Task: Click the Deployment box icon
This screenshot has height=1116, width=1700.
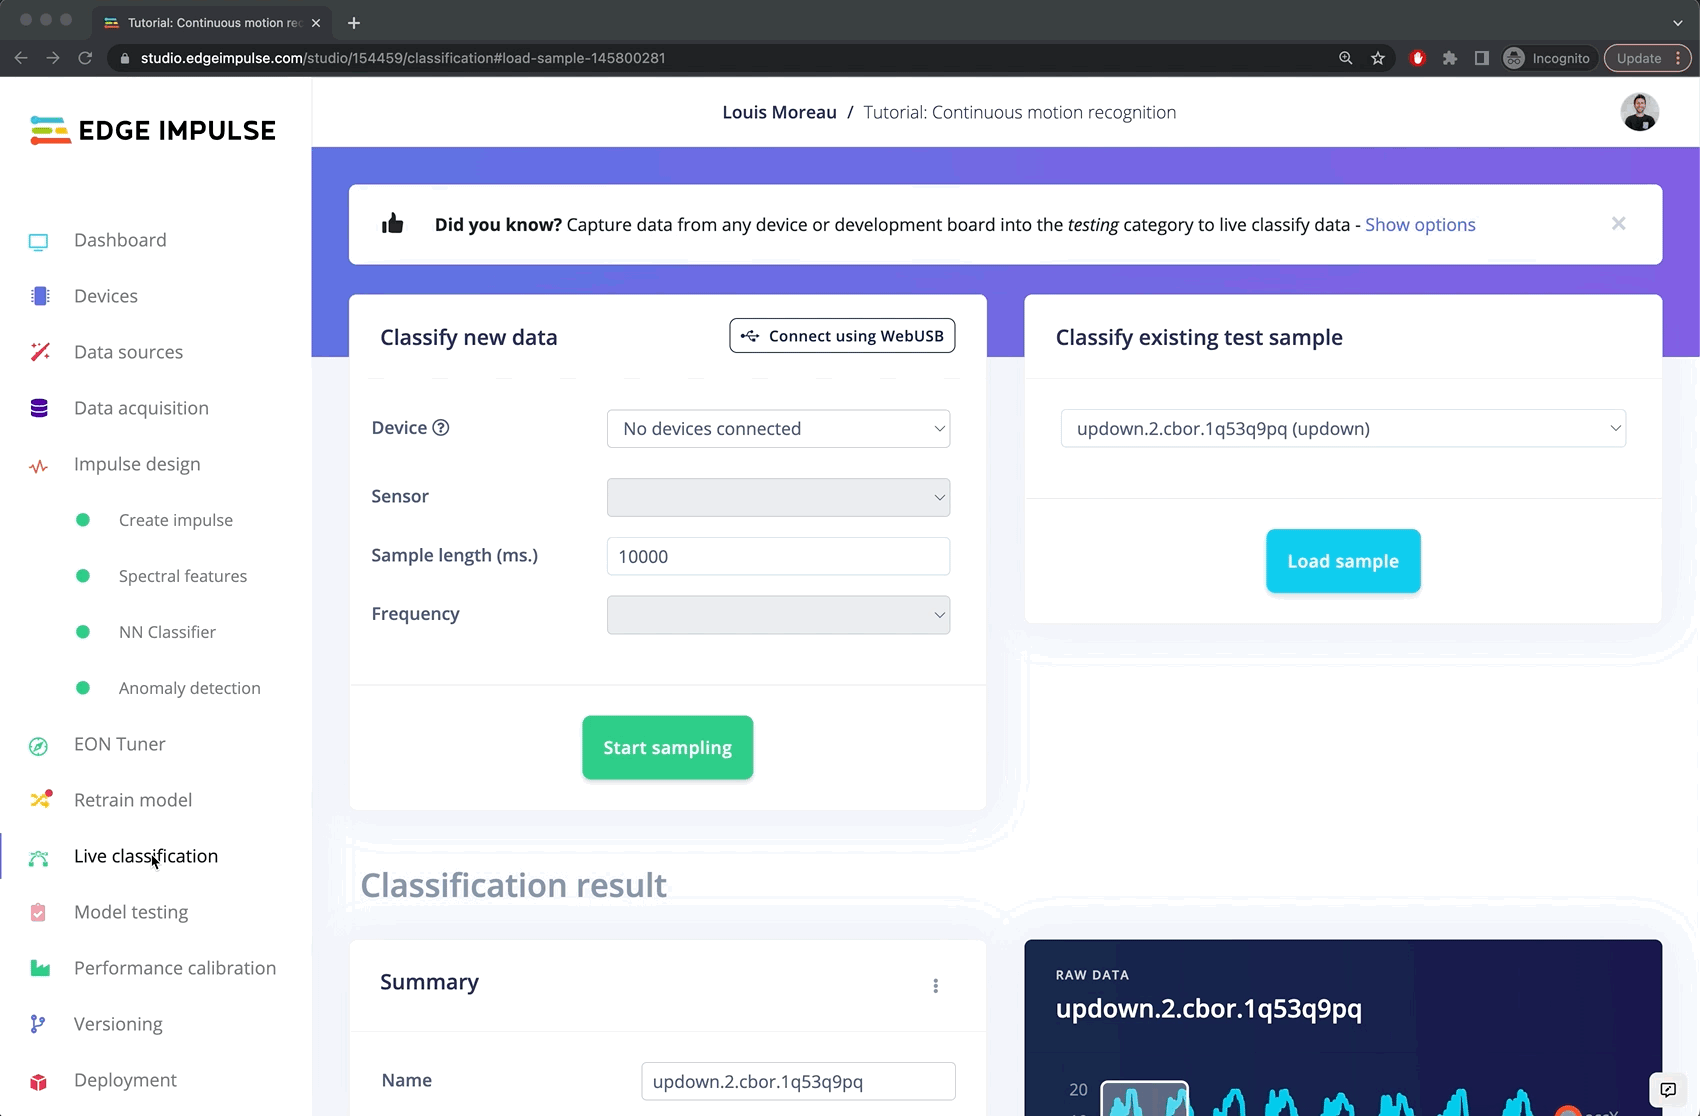Action: pyautogui.click(x=38, y=1082)
